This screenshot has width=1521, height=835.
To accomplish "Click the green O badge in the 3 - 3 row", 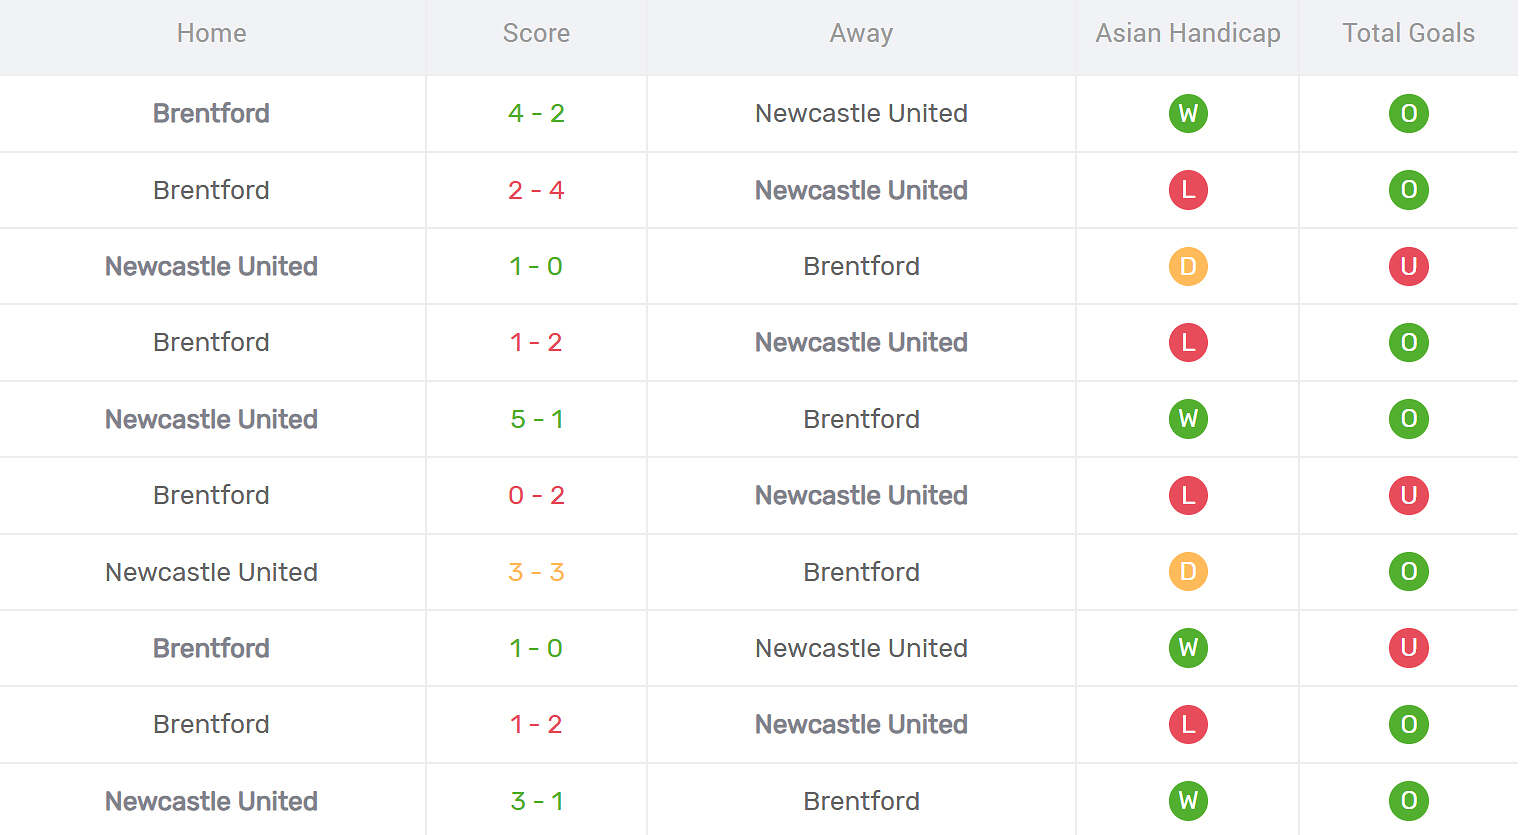I will (1408, 572).
